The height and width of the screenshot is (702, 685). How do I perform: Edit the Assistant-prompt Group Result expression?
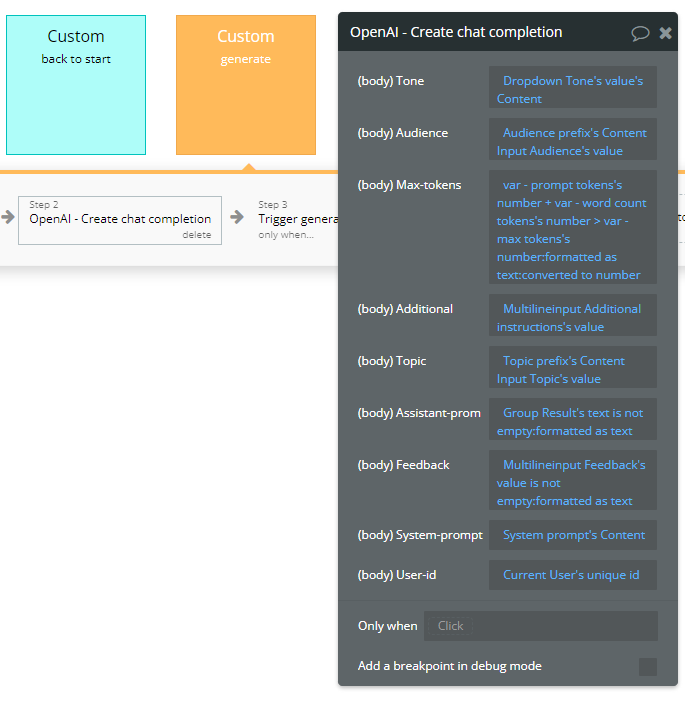point(573,419)
